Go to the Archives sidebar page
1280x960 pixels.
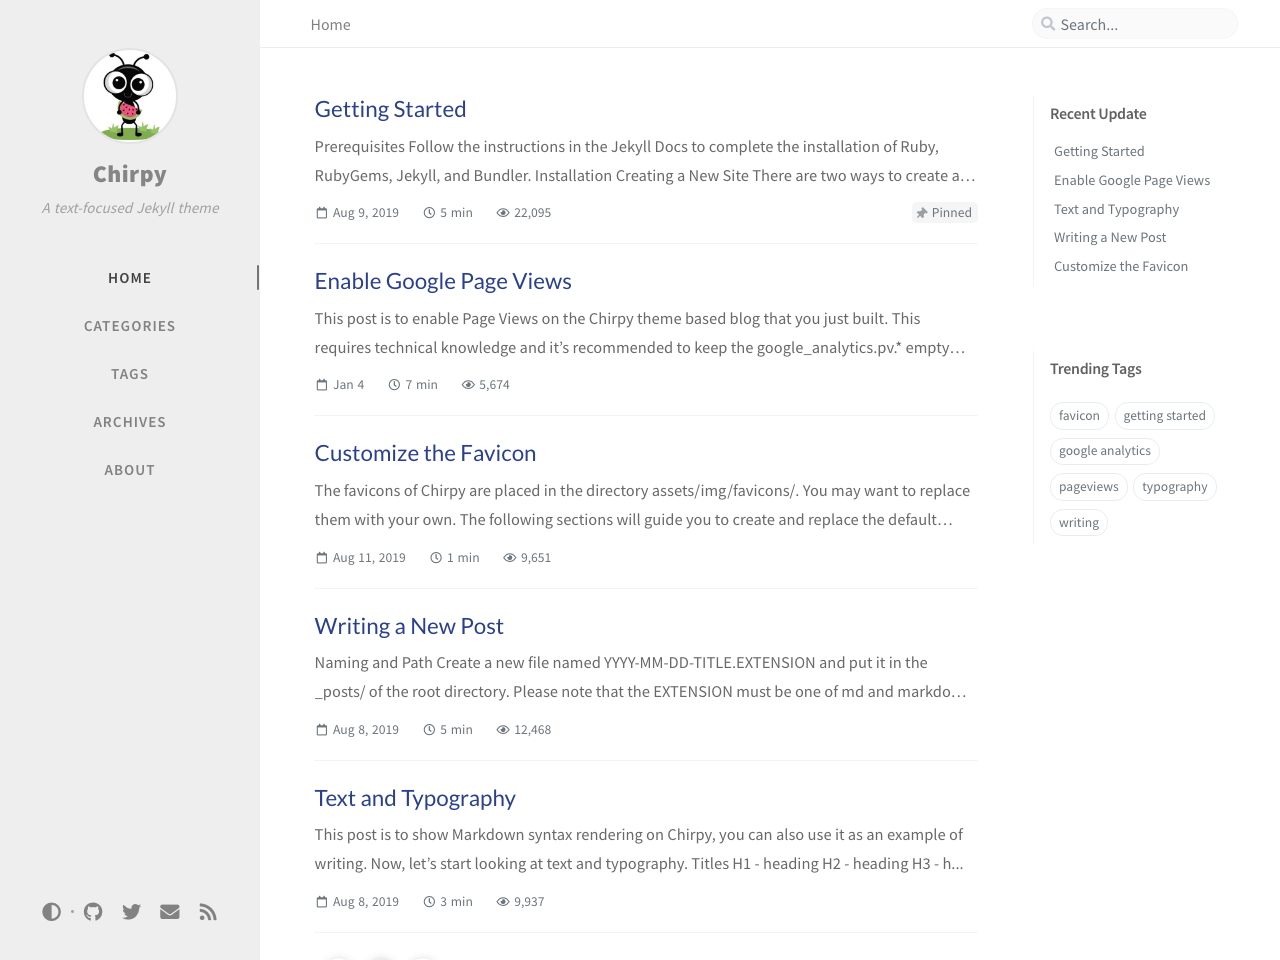(x=130, y=422)
